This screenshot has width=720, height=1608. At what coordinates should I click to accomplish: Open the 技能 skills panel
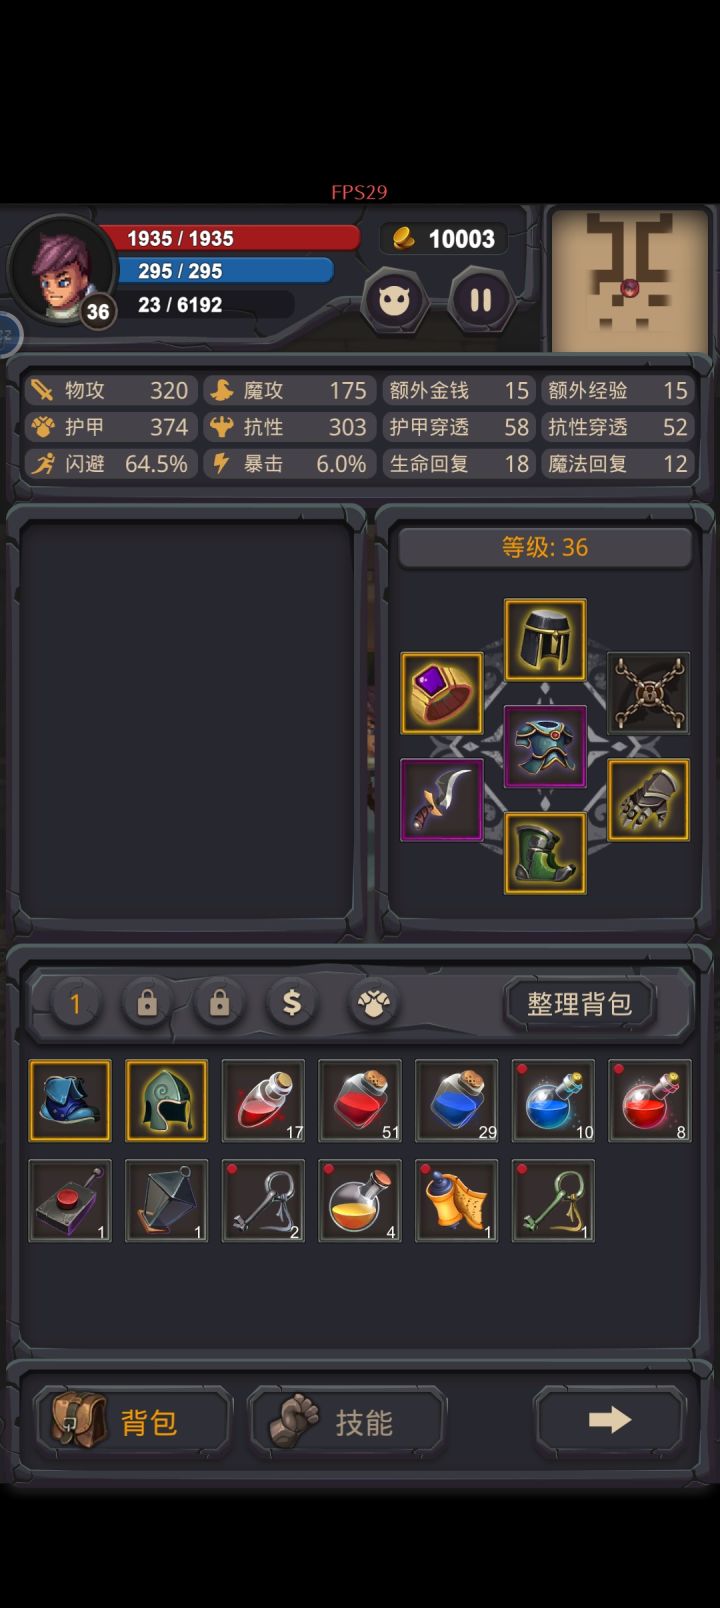point(346,1421)
